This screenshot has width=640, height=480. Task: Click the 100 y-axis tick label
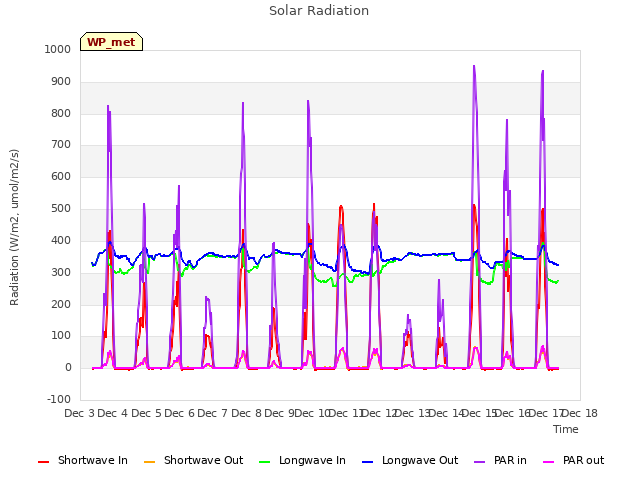tap(61, 336)
